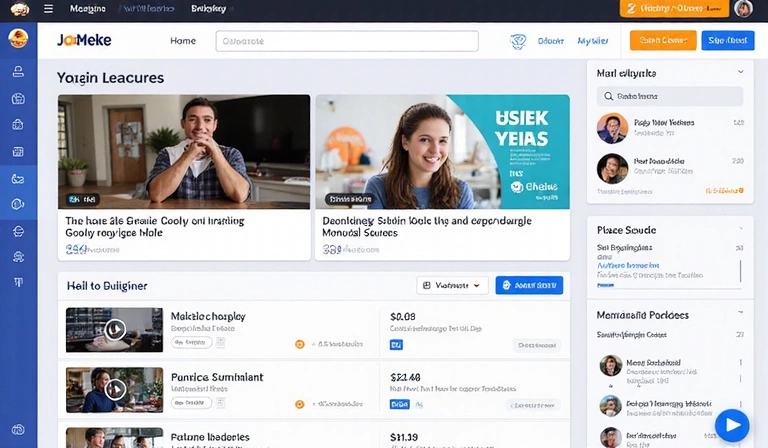Open the user avatar in the dark top bar
The width and height of the screenshot is (768, 448).
click(743, 9)
